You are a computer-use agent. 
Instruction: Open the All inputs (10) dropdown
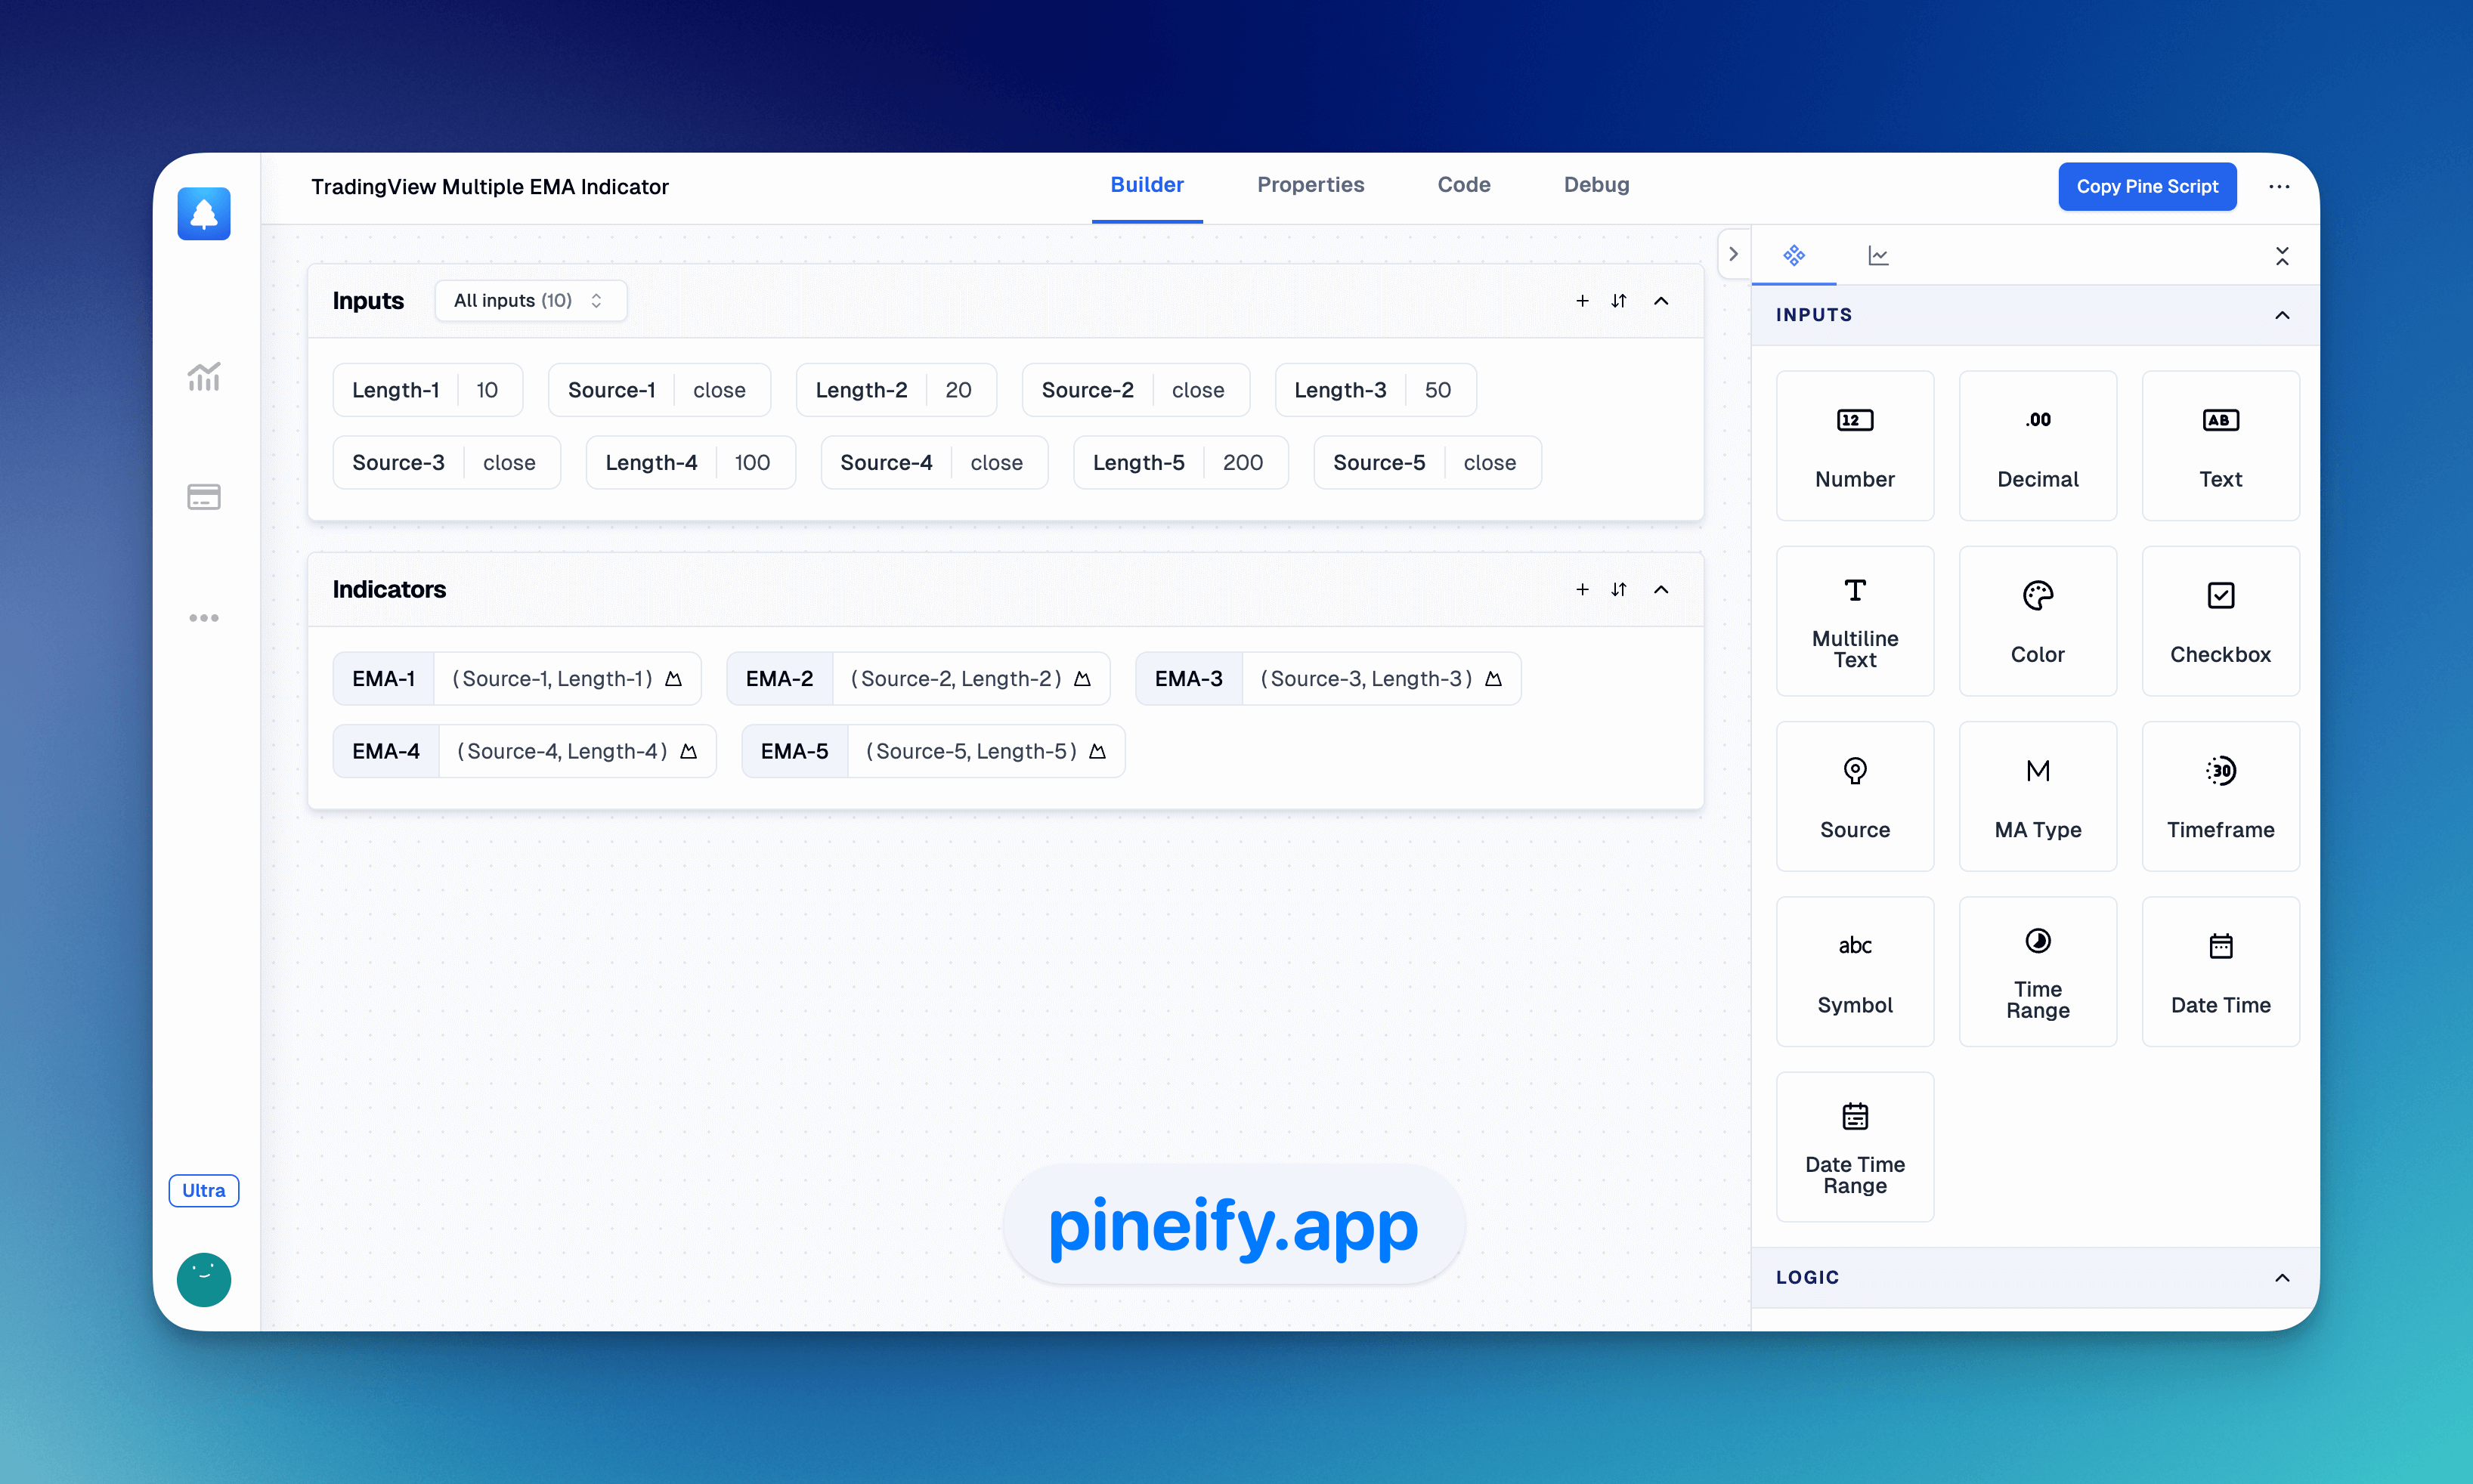coord(525,300)
